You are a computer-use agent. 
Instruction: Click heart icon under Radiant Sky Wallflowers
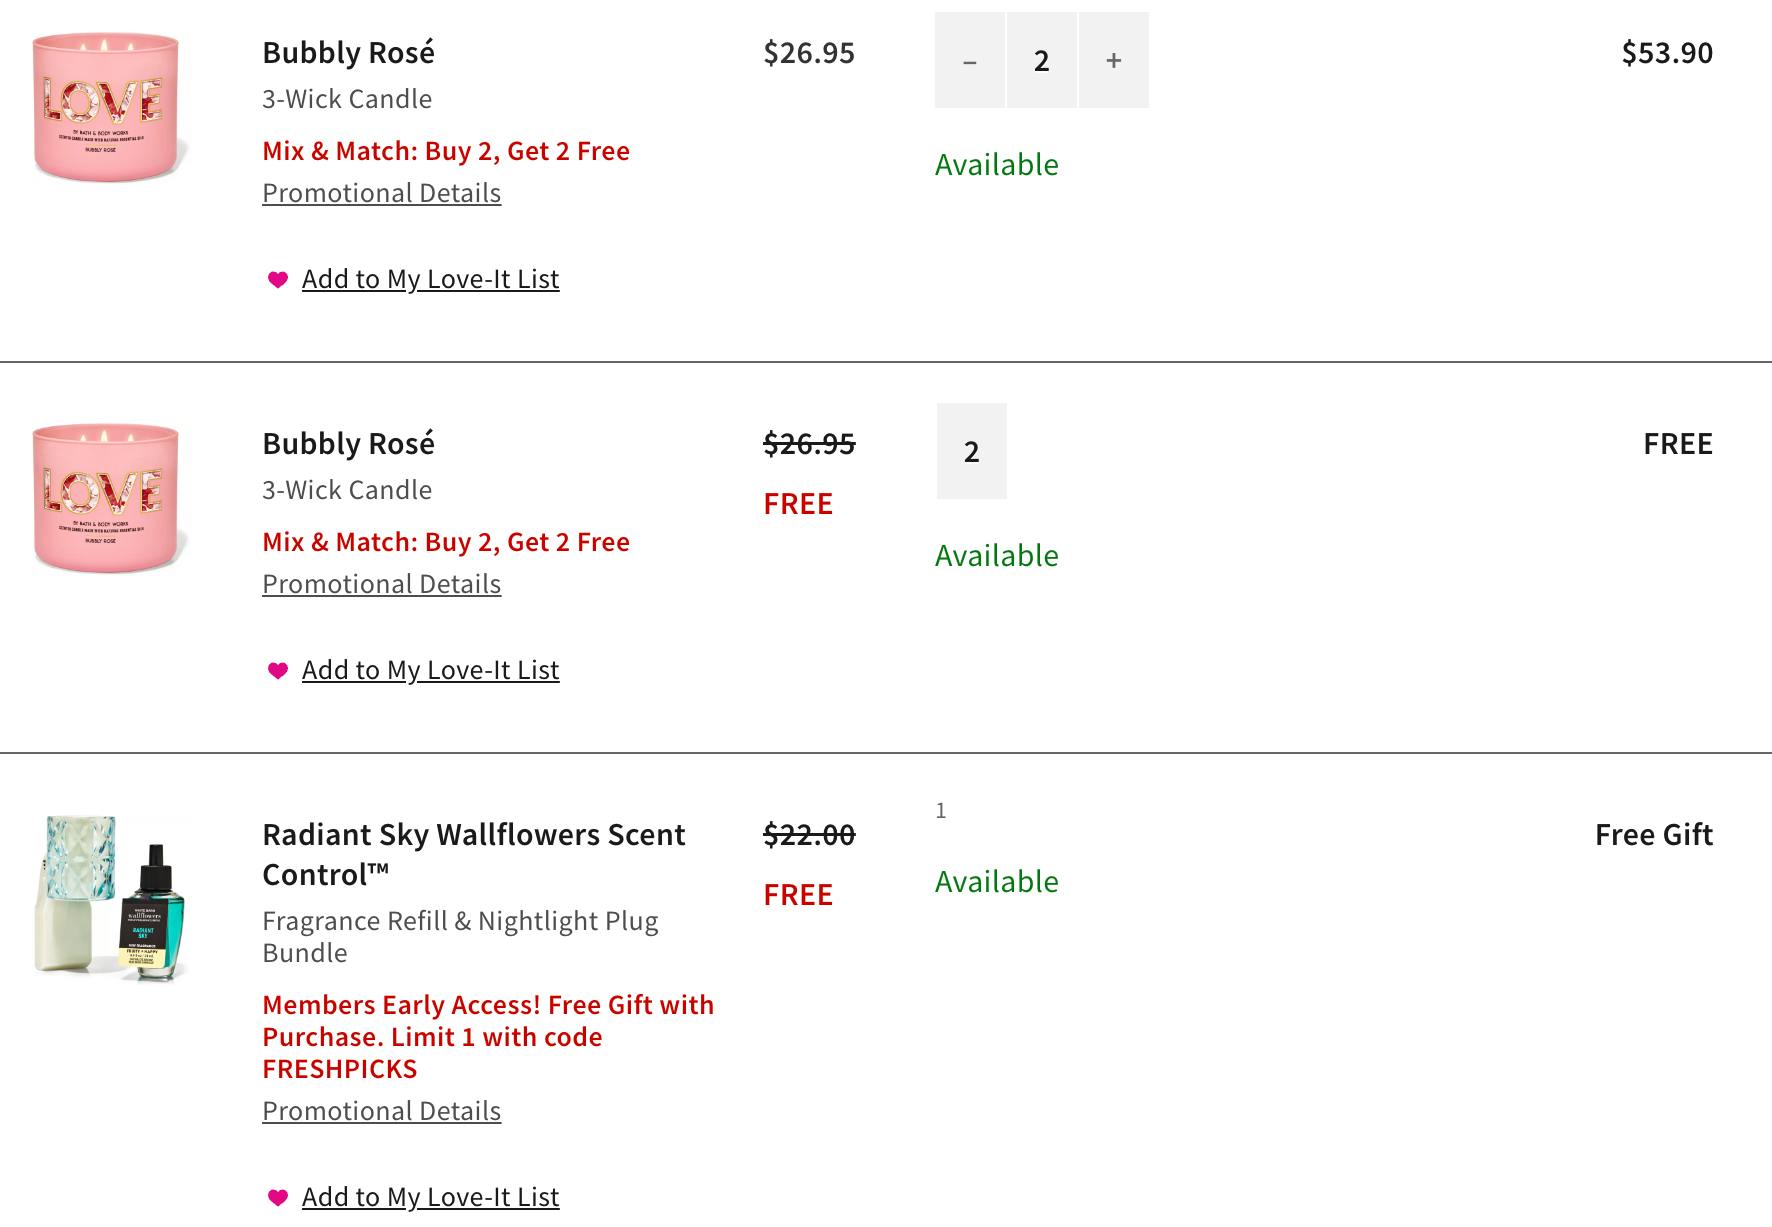pyautogui.click(x=278, y=1198)
